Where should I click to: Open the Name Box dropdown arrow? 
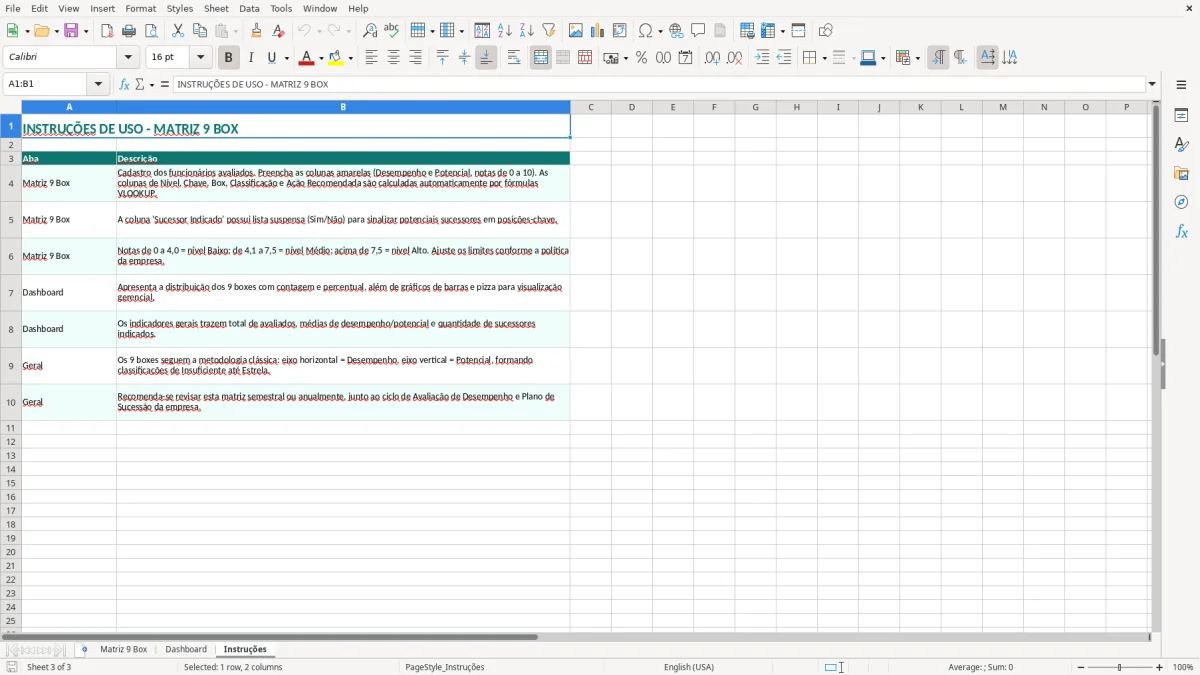98,85
